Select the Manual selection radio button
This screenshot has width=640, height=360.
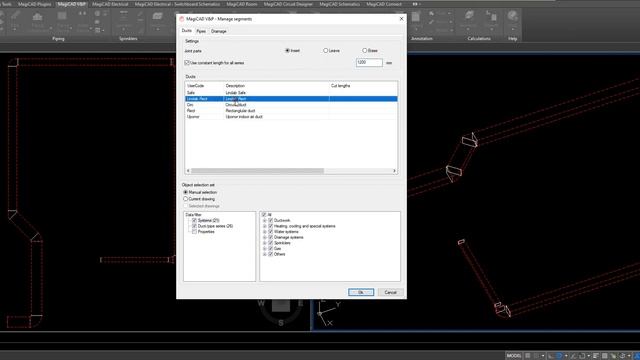[x=186, y=192]
